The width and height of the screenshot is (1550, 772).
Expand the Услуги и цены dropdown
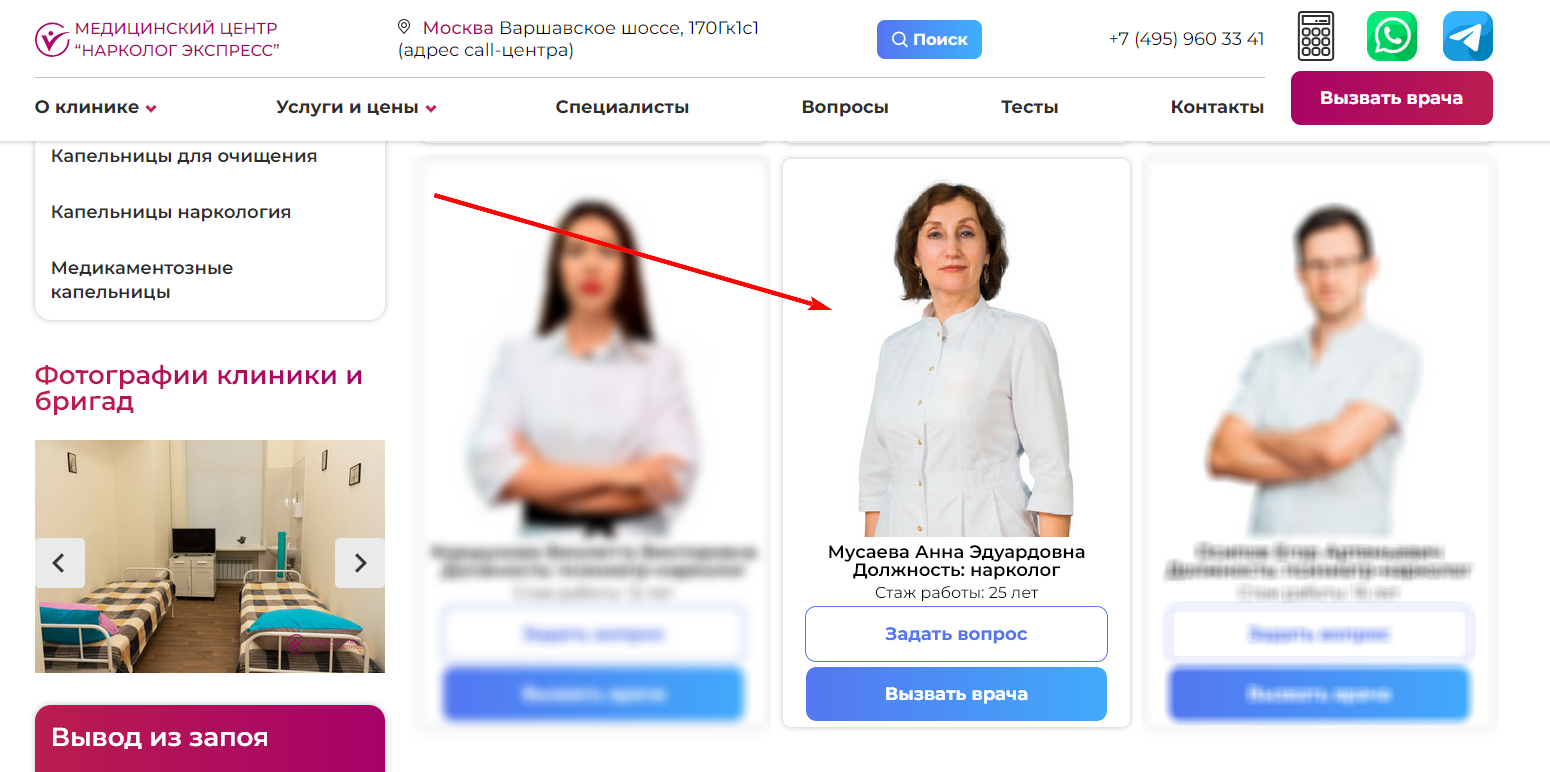click(x=356, y=108)
